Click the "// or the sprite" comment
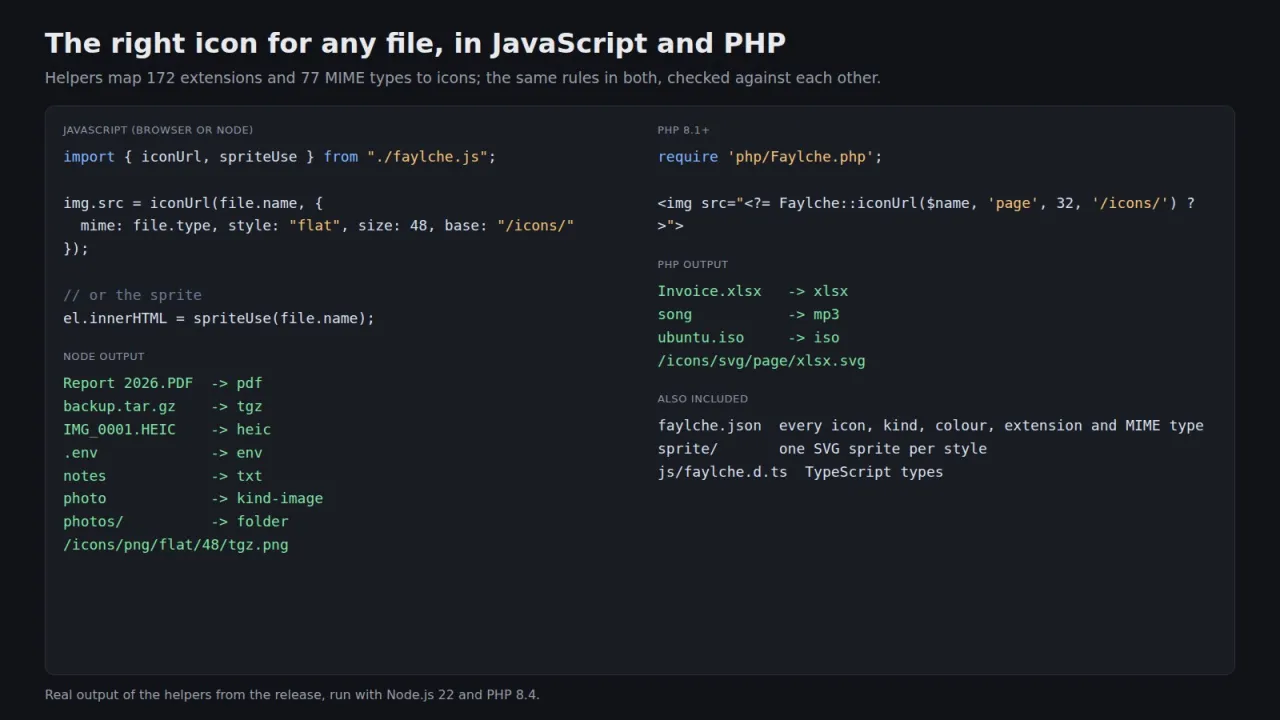The image size is (1280, 720). coord(132,295)
